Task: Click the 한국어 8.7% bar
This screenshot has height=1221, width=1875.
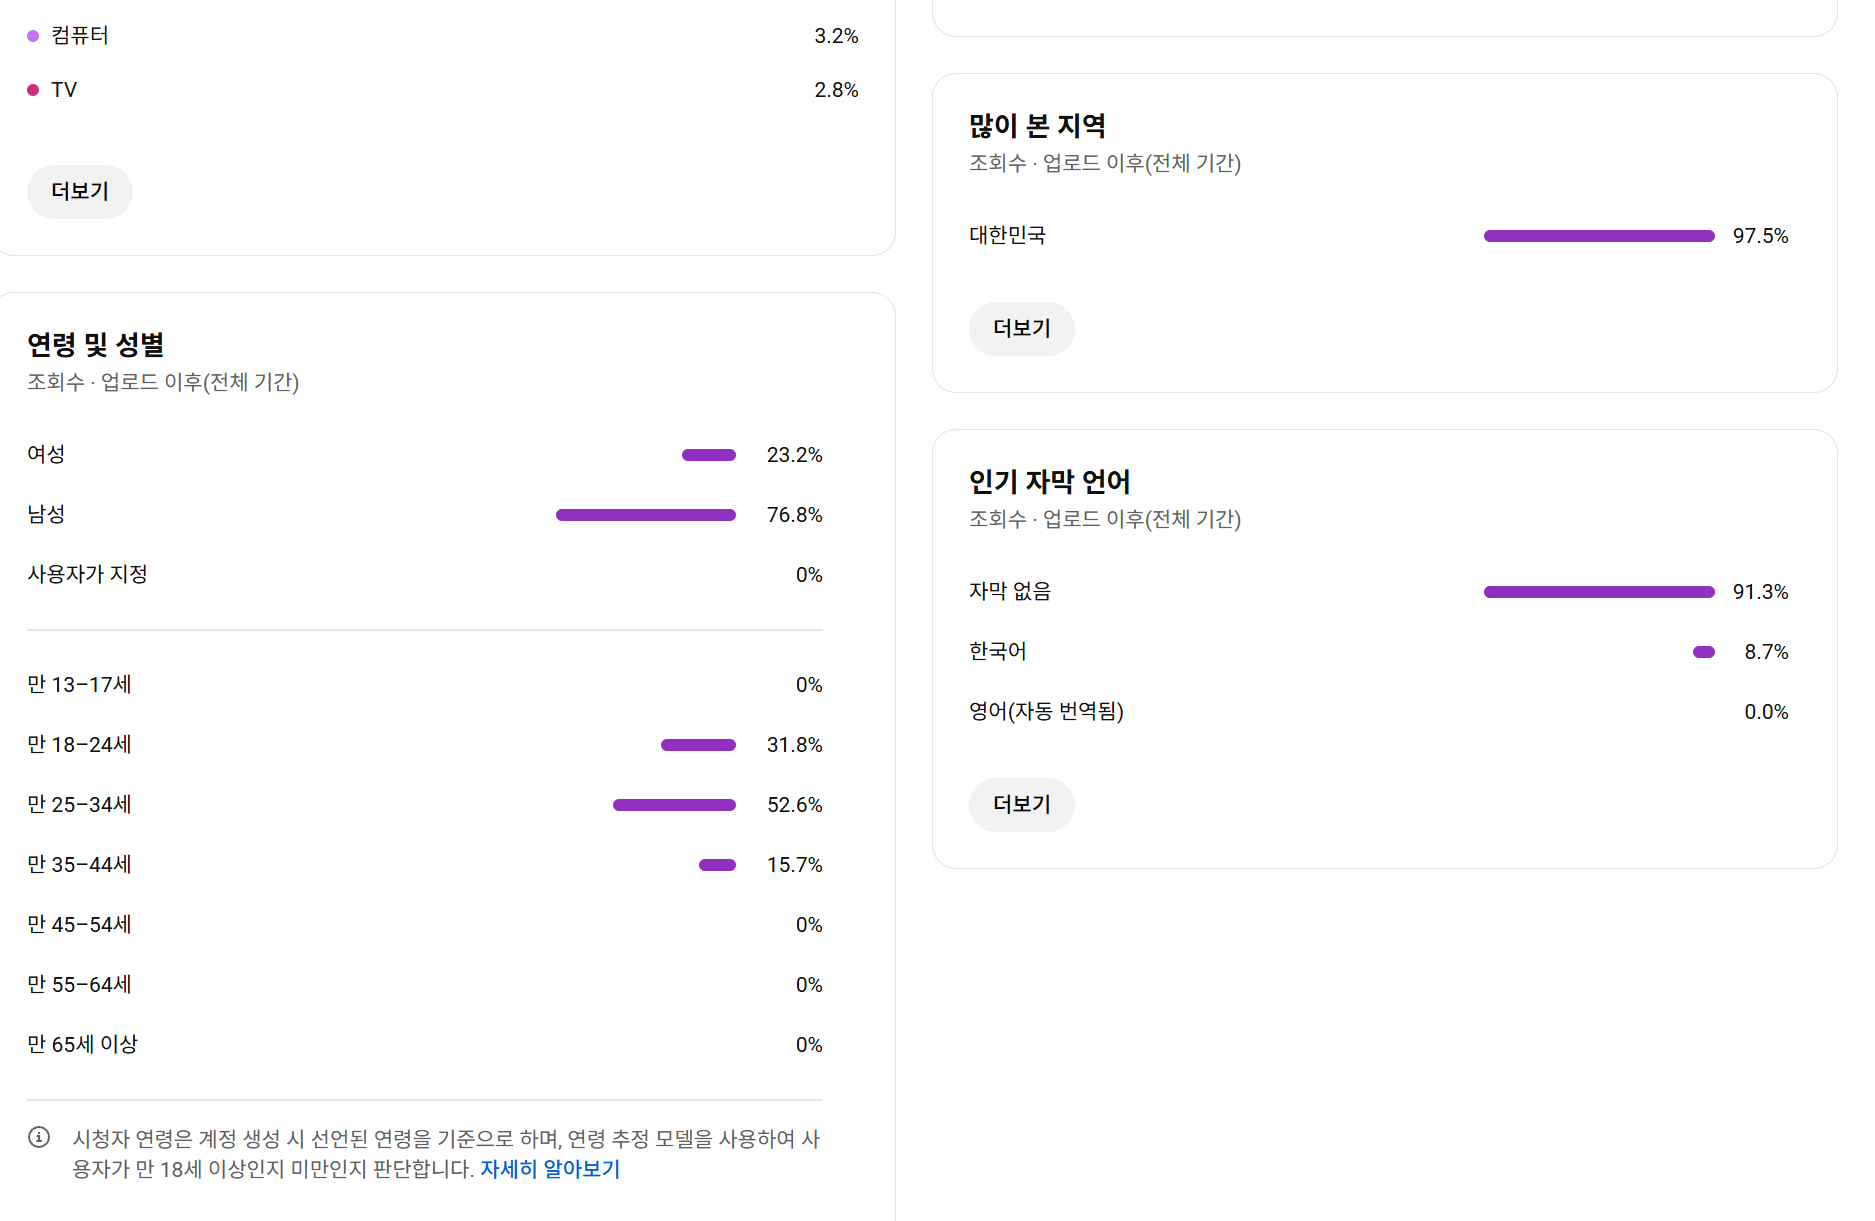Action: point(1704,652)
